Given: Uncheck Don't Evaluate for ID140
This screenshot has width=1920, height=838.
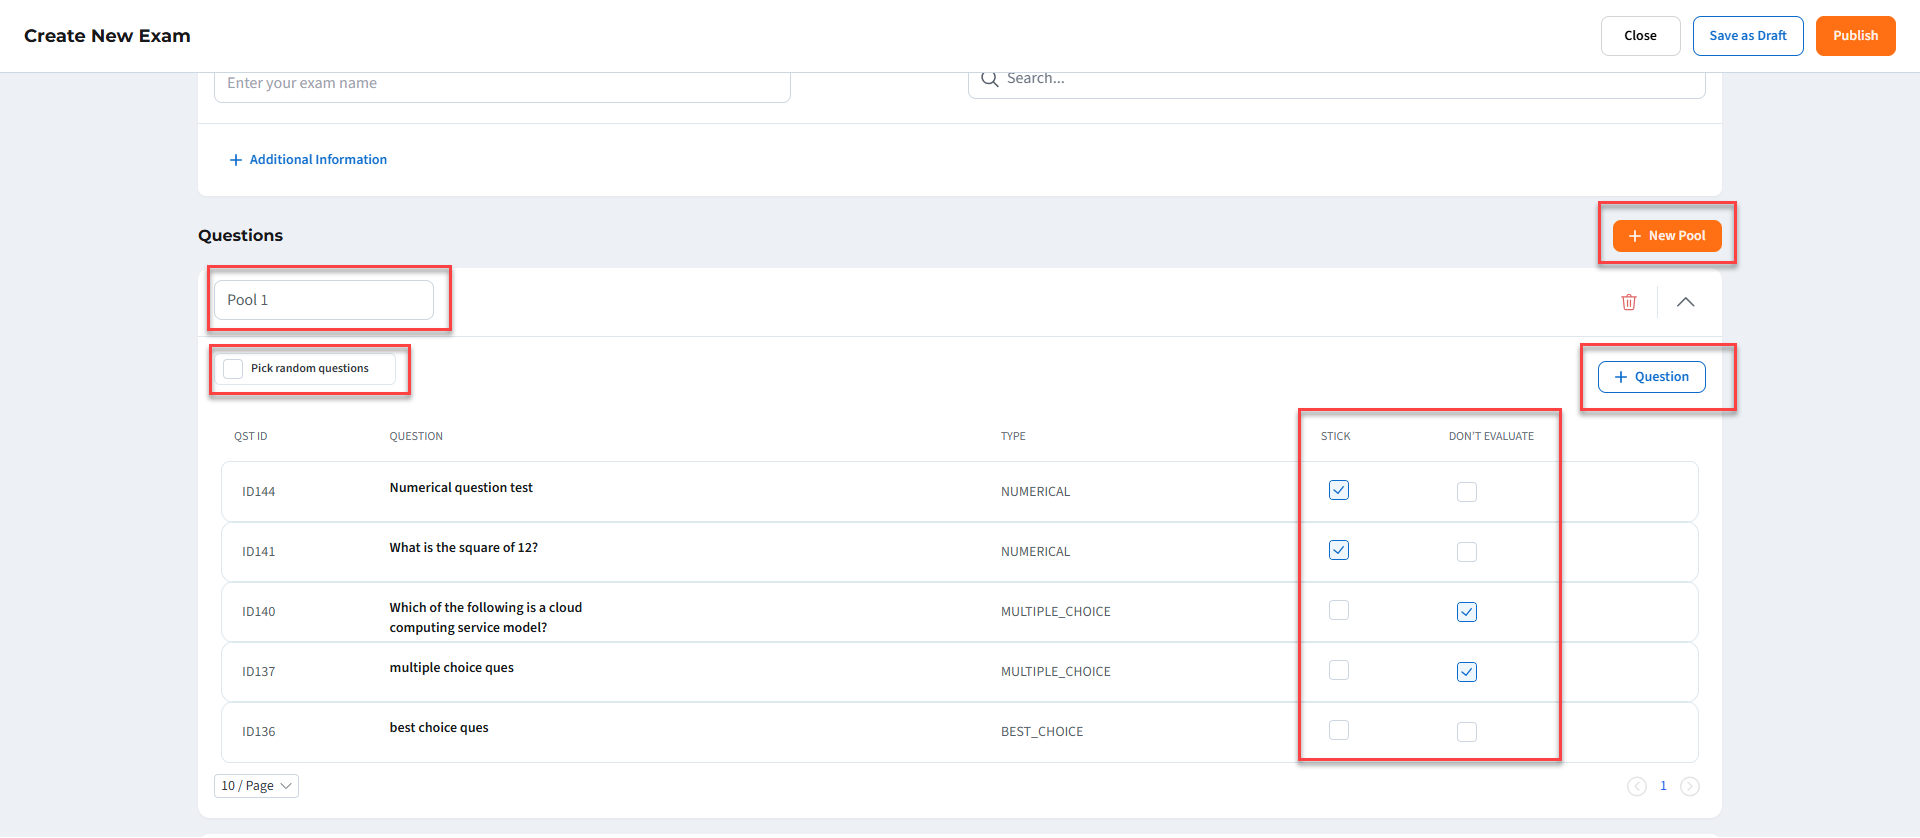Looking at the screenshot, I should [1467, 612].
